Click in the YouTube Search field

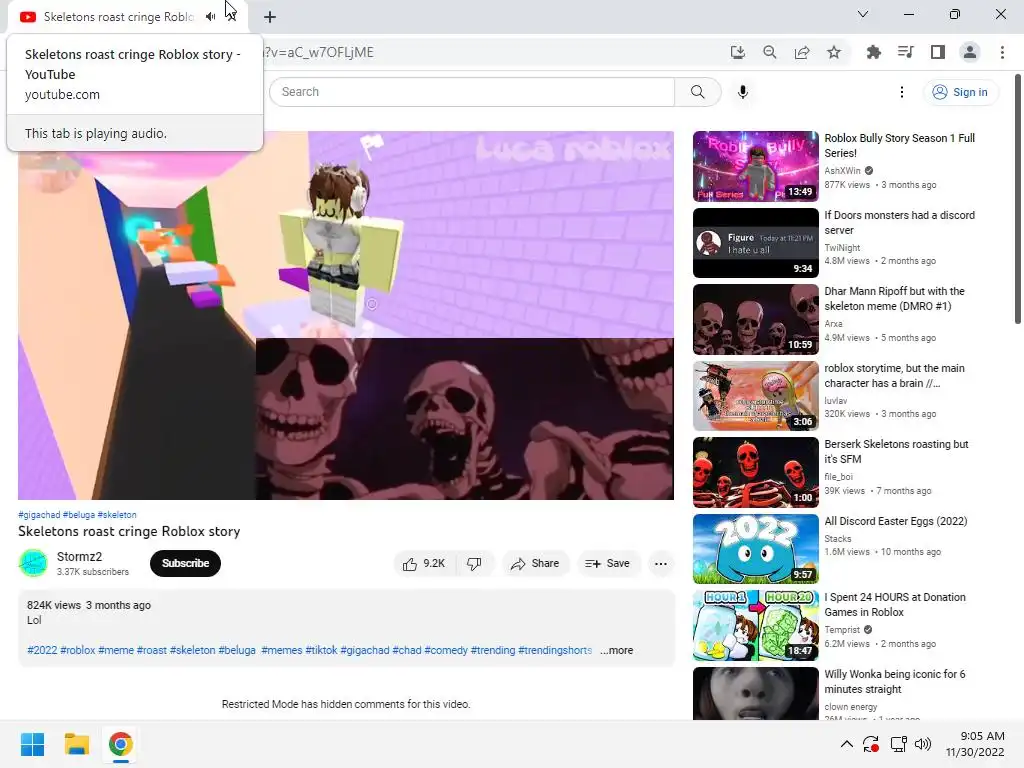(x=472, y=92)
